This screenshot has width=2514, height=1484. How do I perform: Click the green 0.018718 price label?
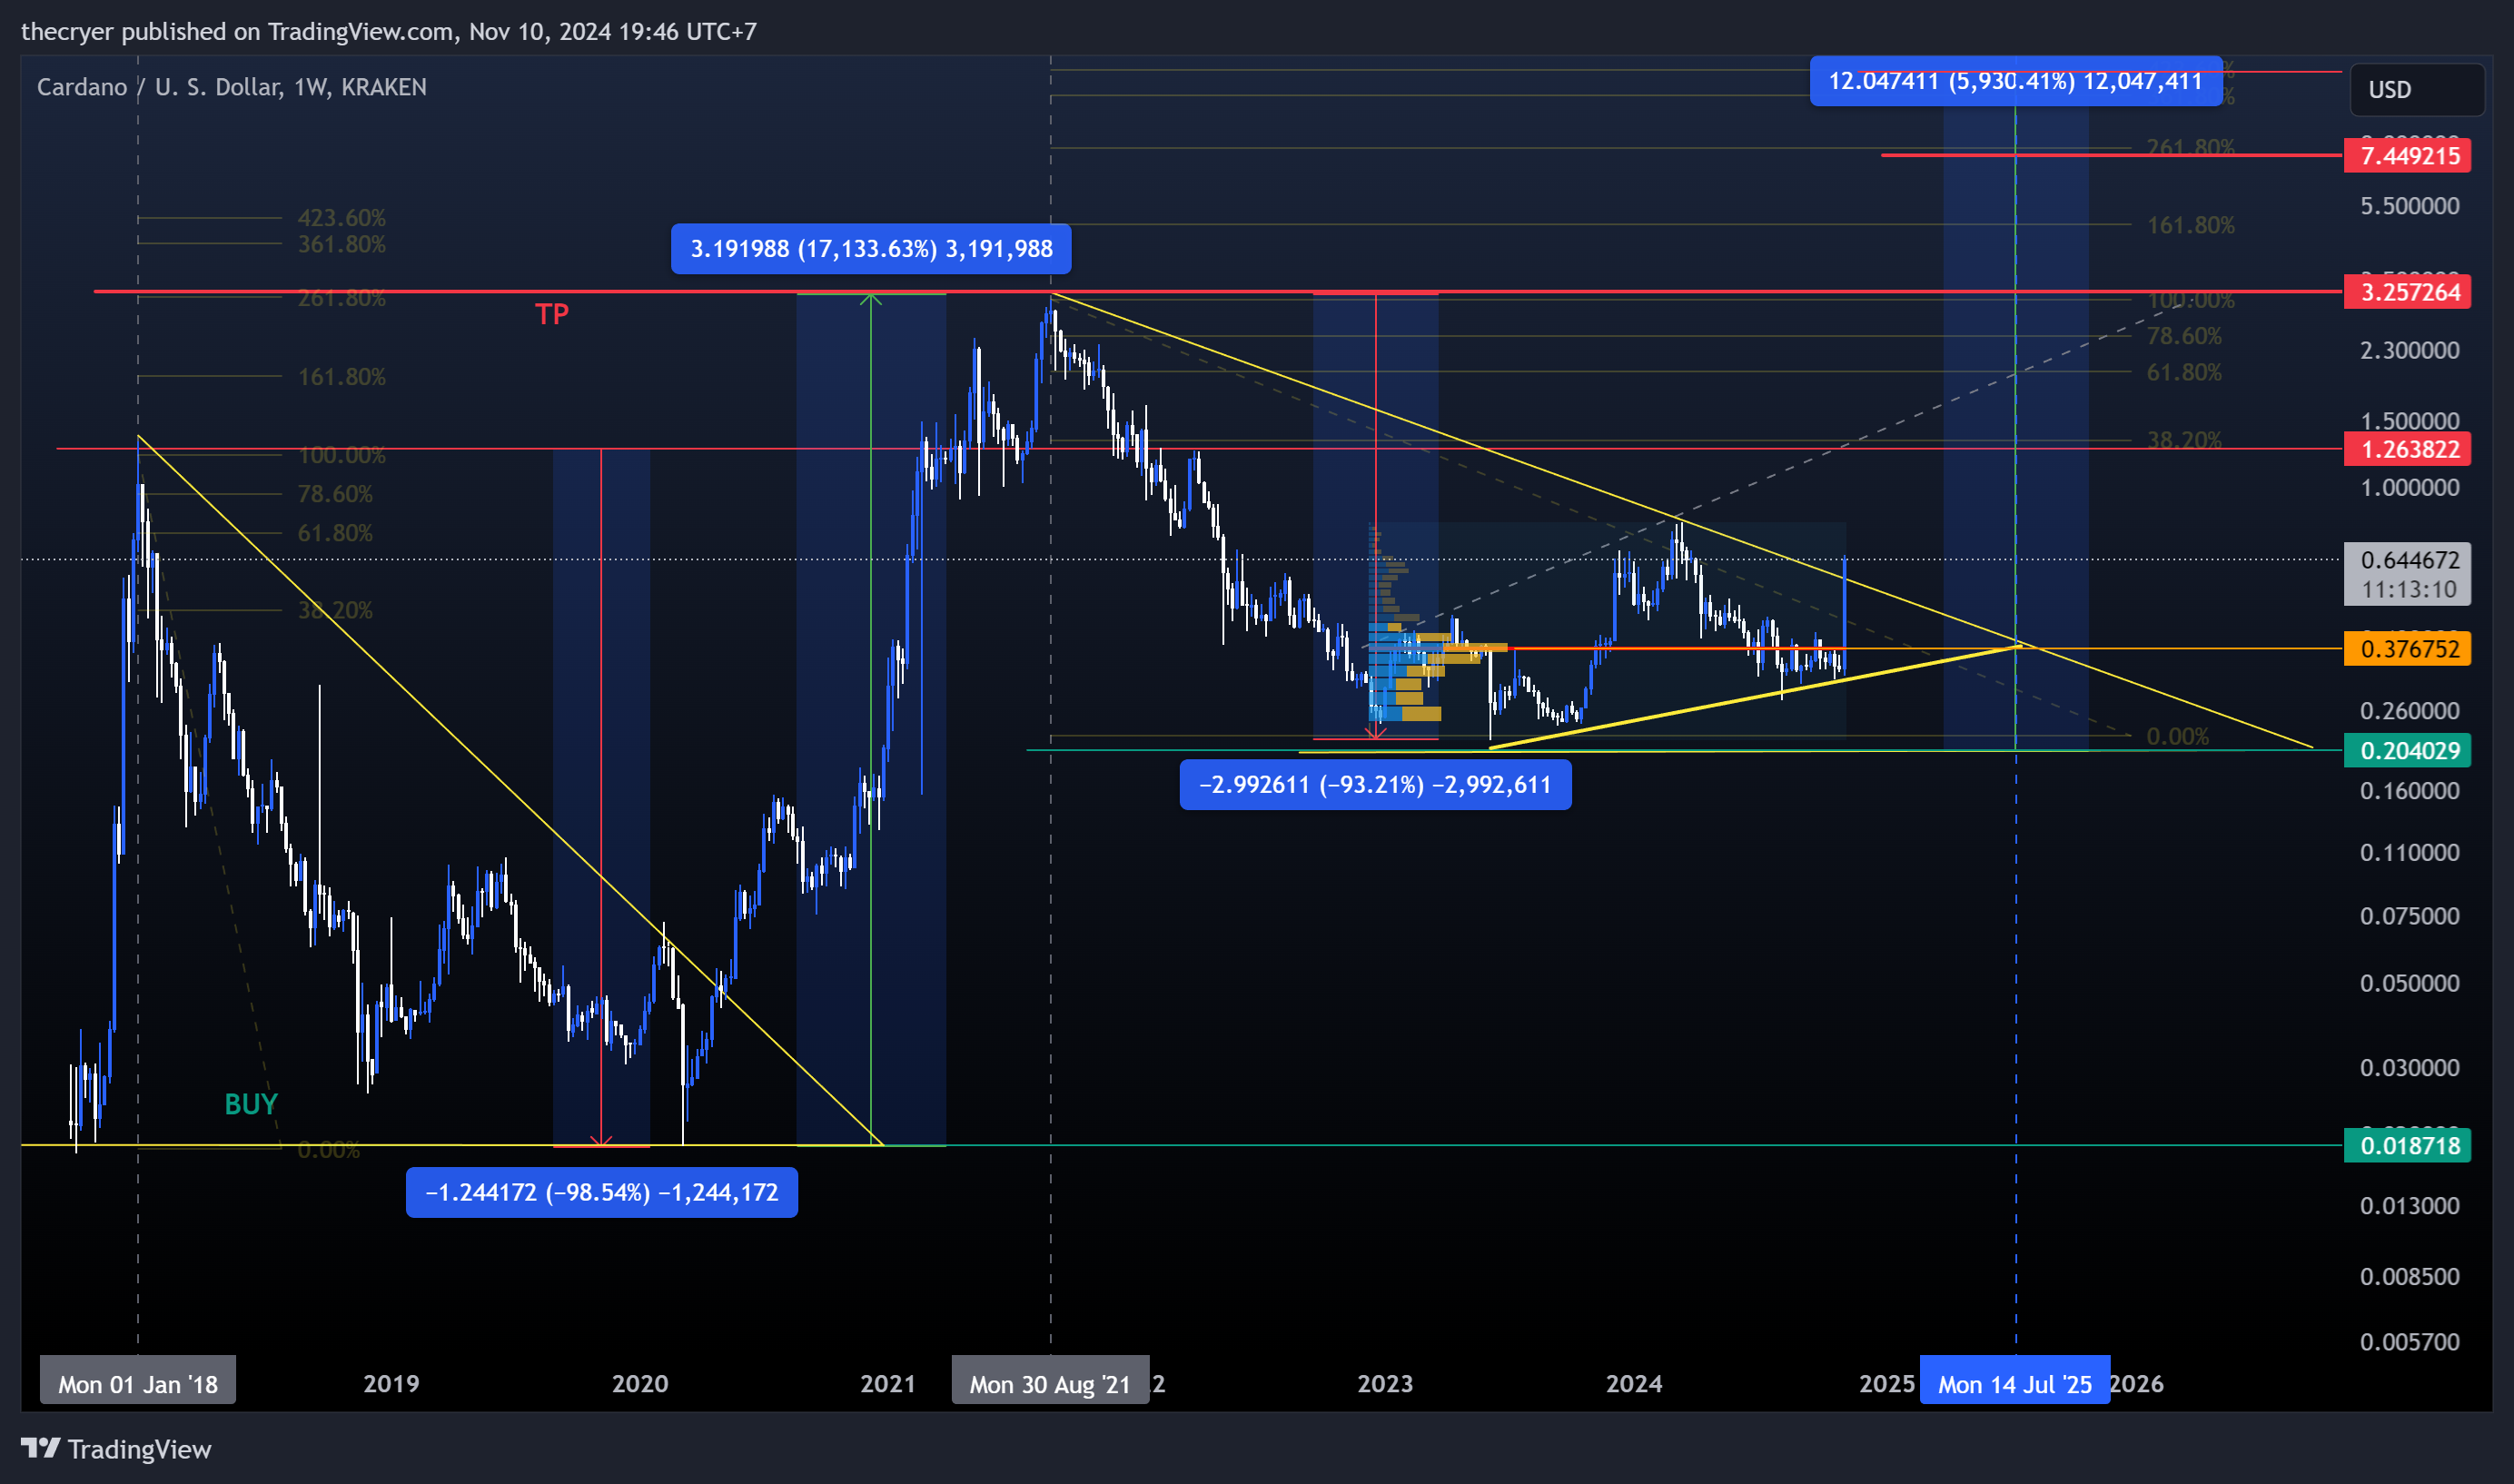point(2408,1146)
